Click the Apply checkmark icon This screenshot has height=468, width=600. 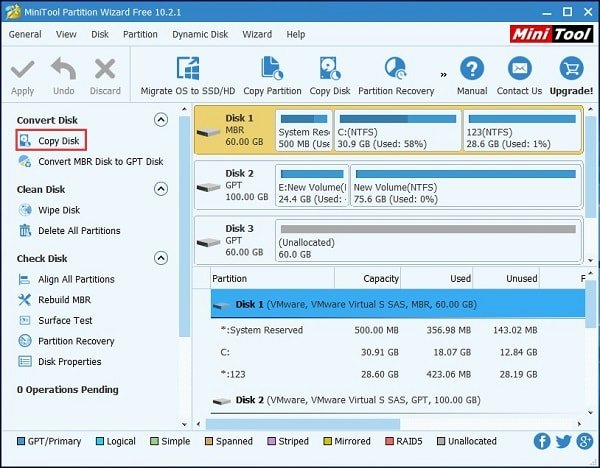[23, 69]
